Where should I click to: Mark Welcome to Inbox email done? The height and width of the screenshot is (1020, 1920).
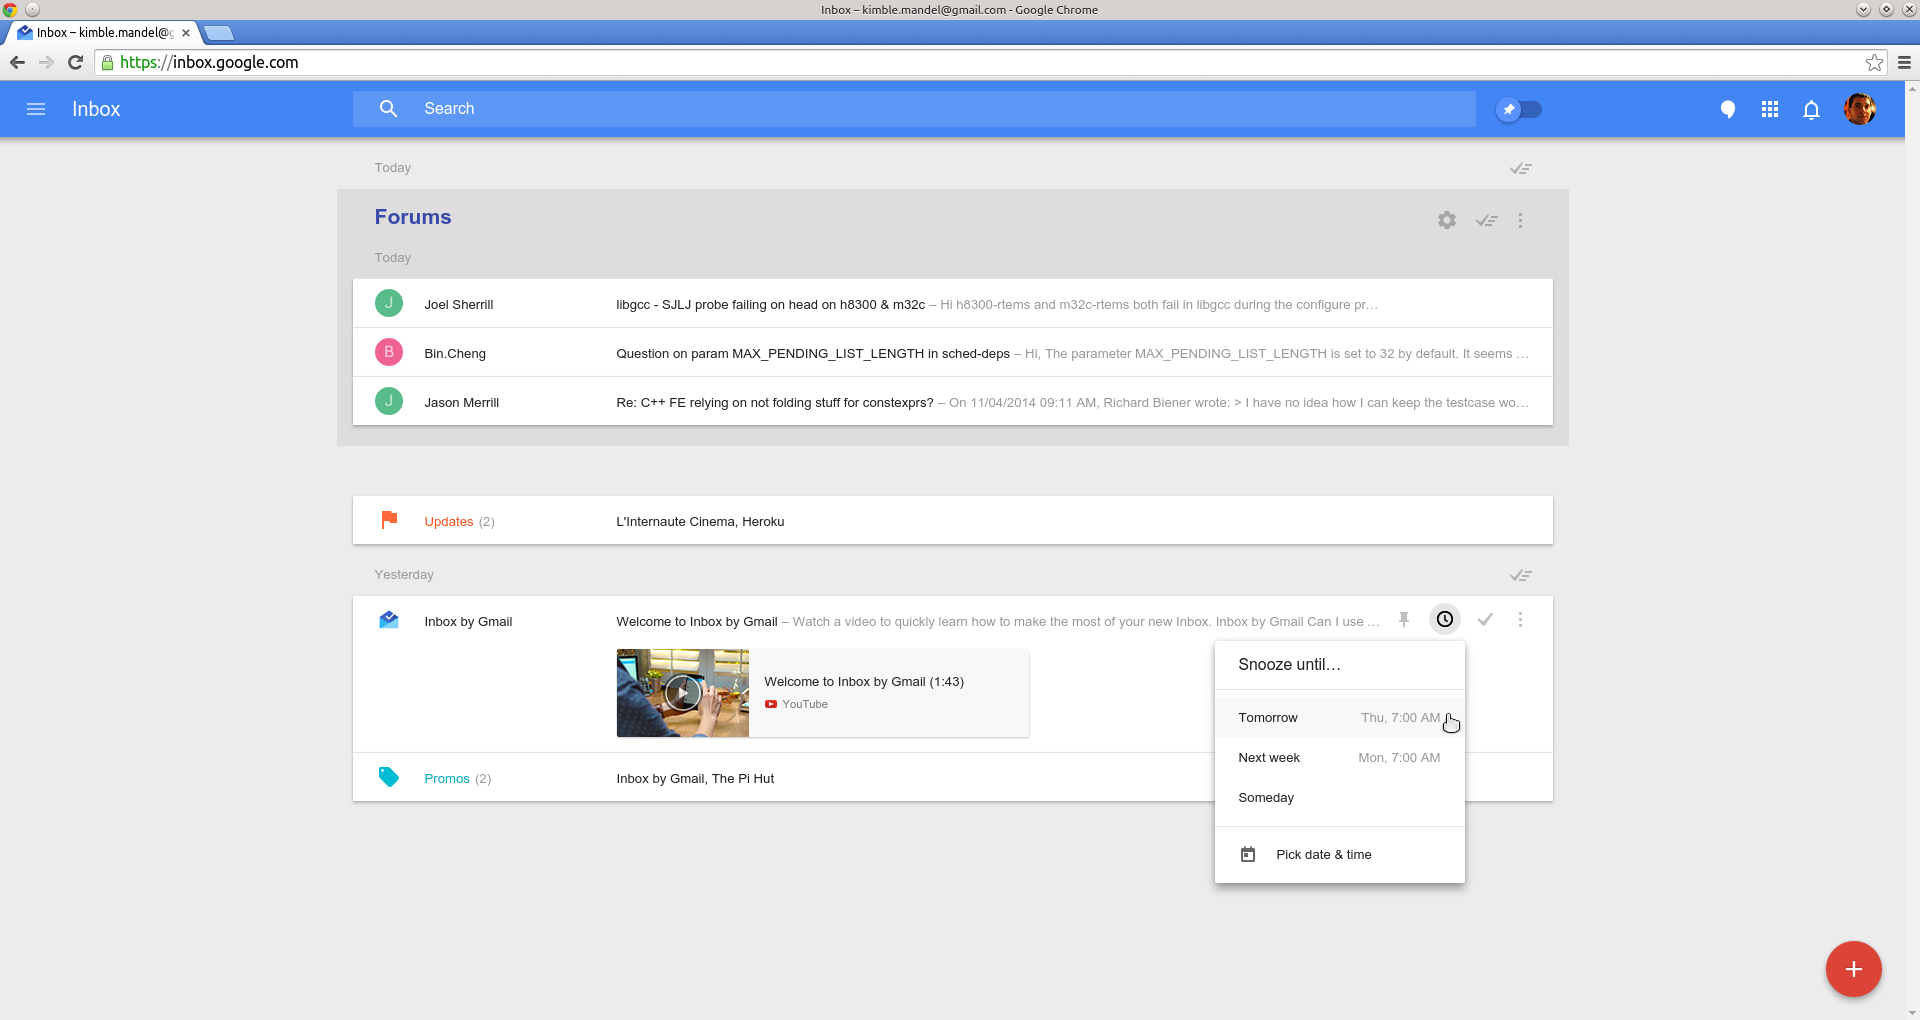1485,620
